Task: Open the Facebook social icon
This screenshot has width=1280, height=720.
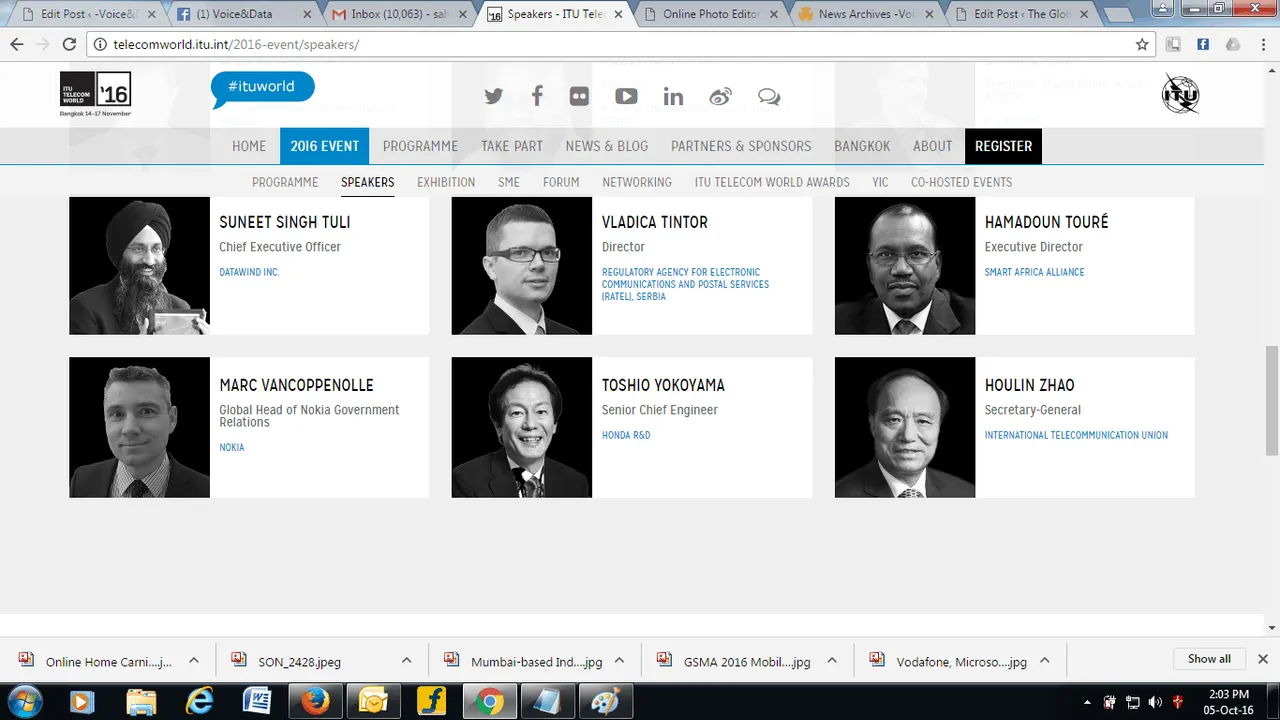Action: (537, 96)
